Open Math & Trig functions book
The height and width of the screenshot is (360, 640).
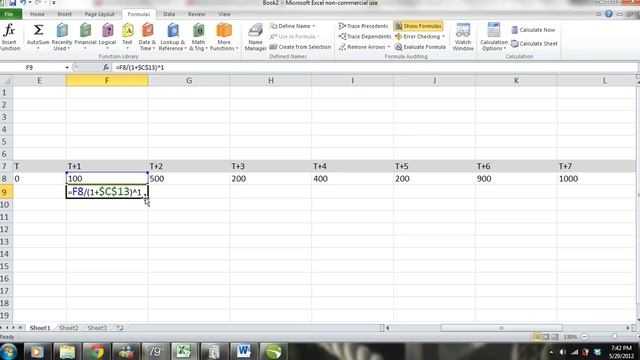point(198,37)
